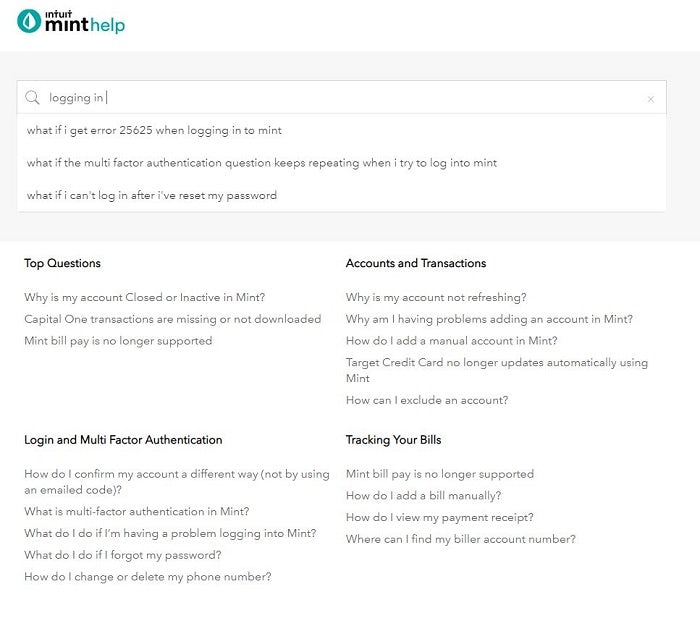
Task: Select the error 25625 suggestion
Action: click(x=154, y=130)
